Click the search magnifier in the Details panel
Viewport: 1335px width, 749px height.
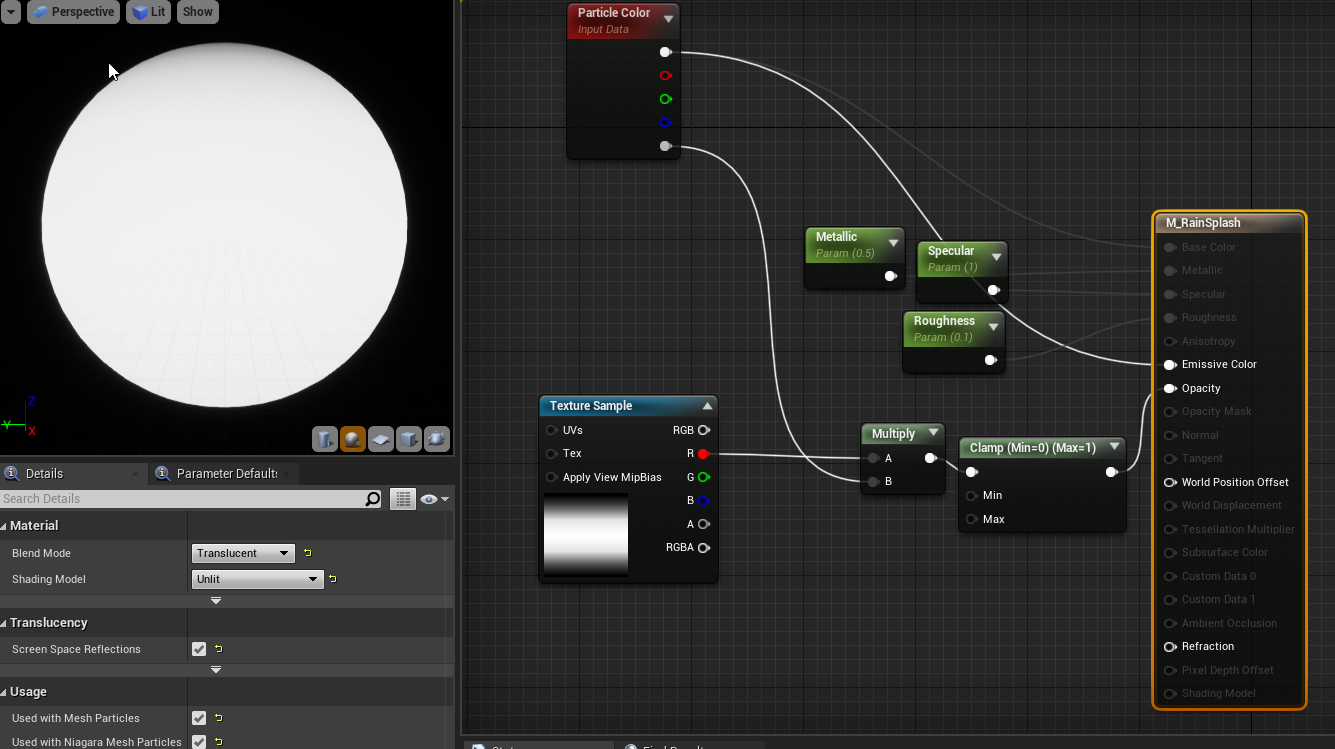[x=373, y=498]
